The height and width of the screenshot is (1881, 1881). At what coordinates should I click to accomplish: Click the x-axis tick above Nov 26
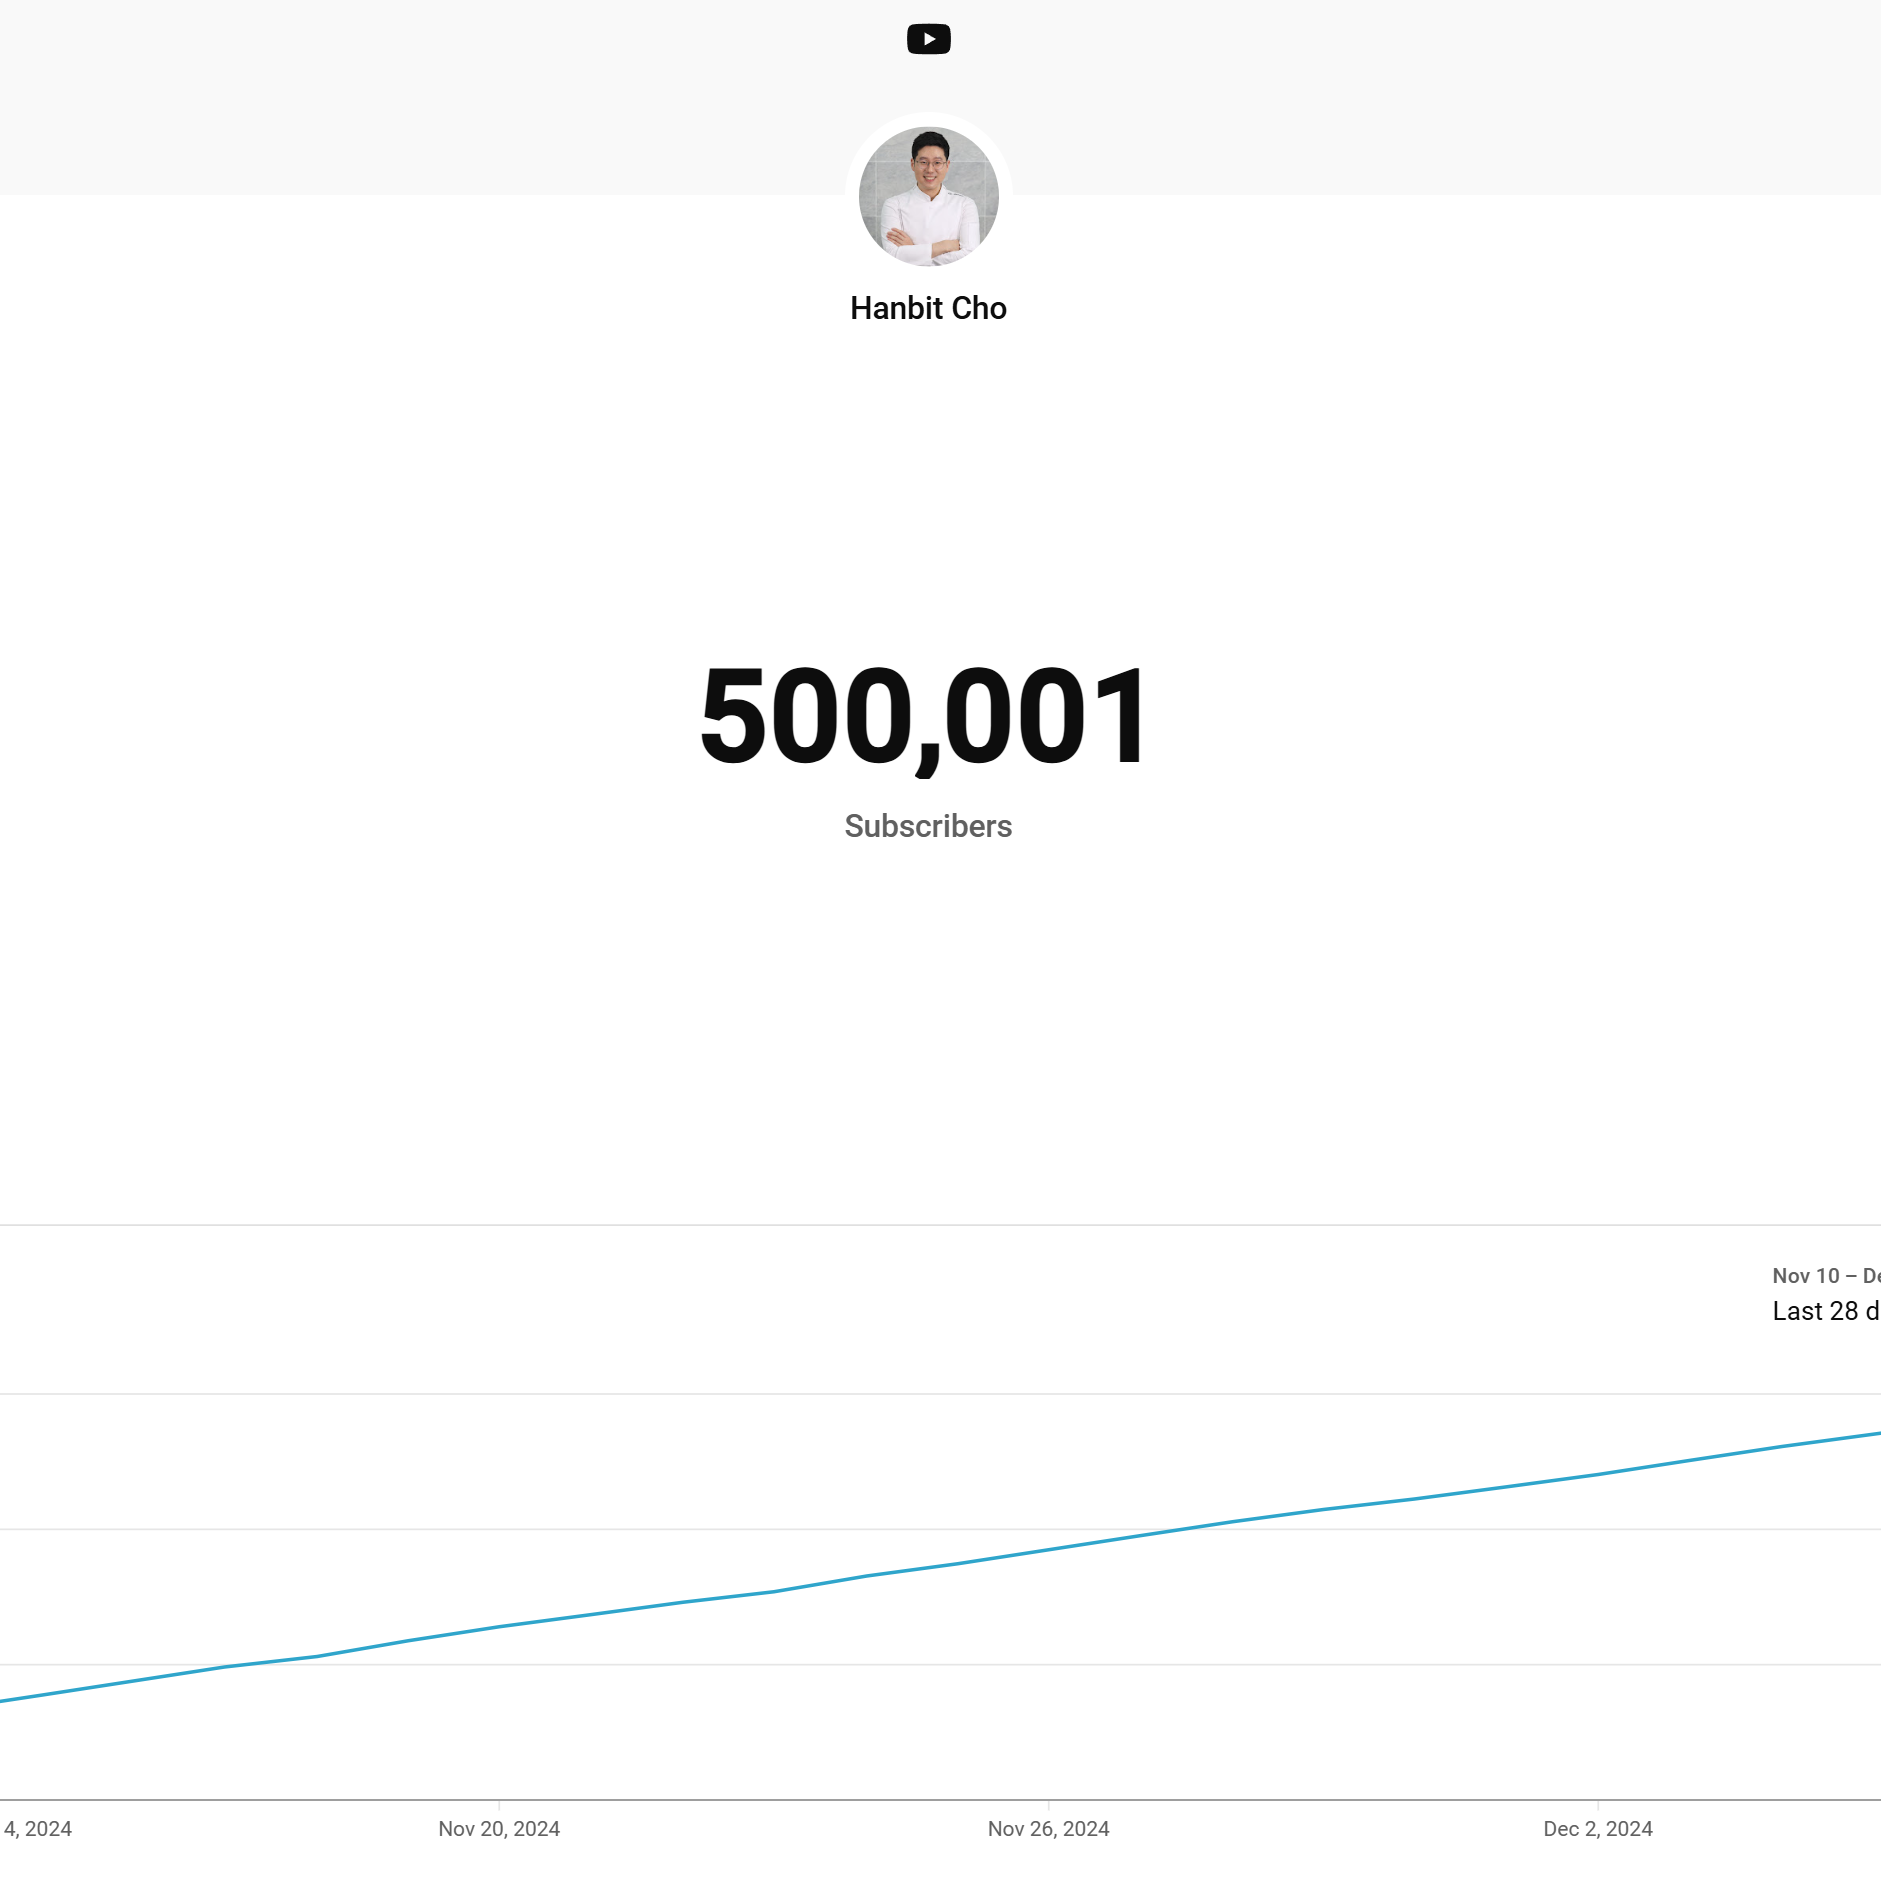(1048, 1805)
